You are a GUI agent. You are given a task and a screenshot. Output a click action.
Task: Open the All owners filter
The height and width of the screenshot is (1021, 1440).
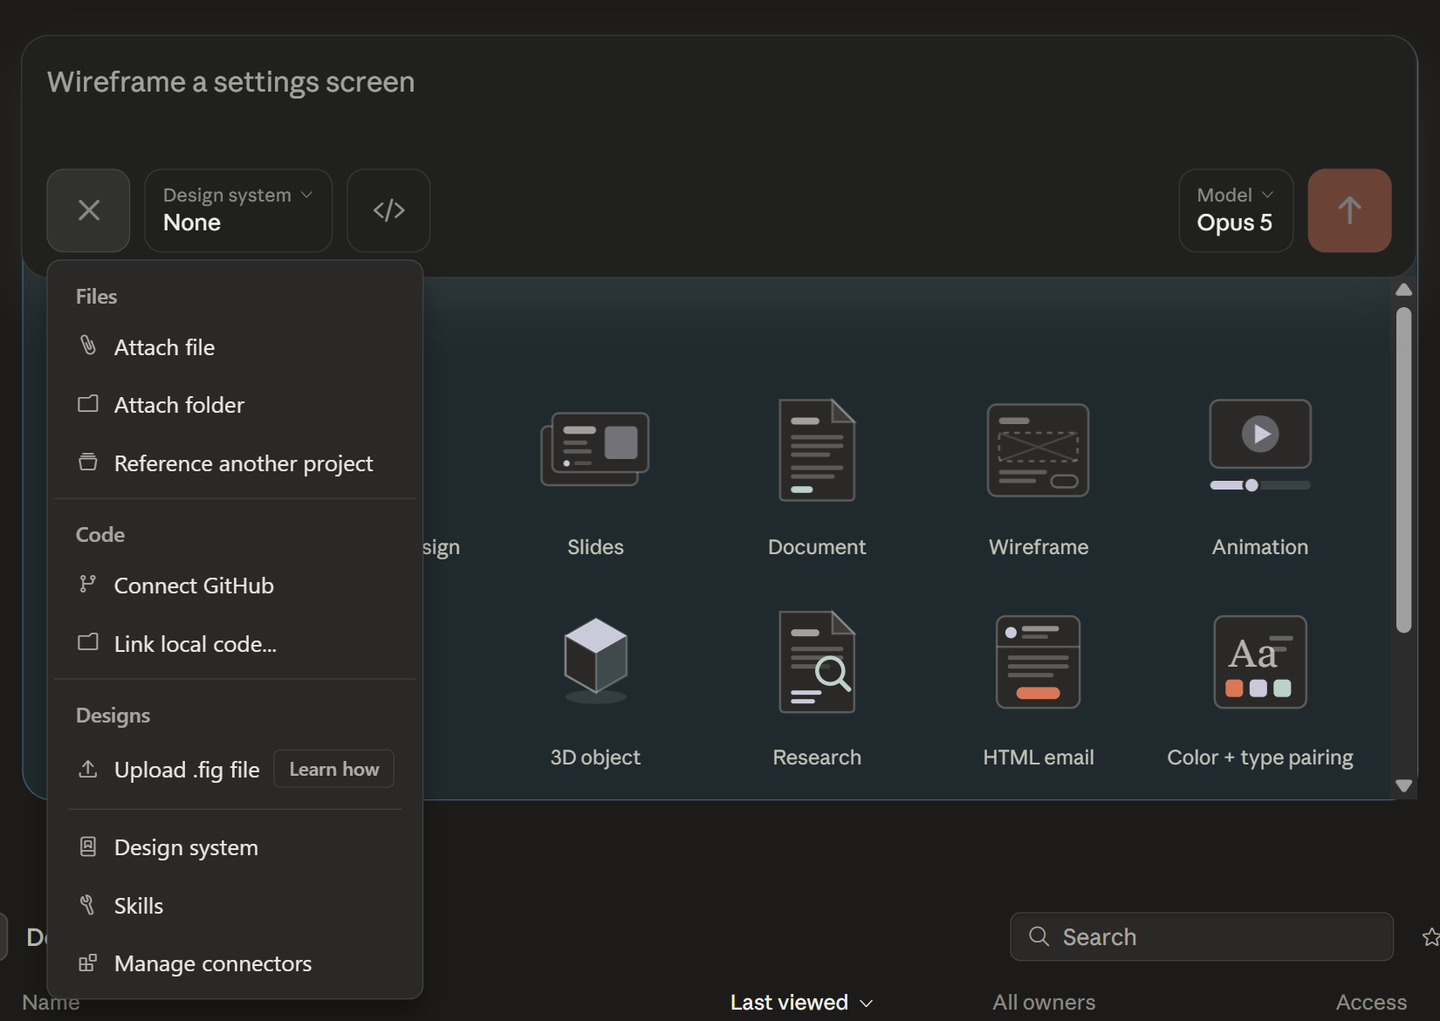(1043, 1002)
